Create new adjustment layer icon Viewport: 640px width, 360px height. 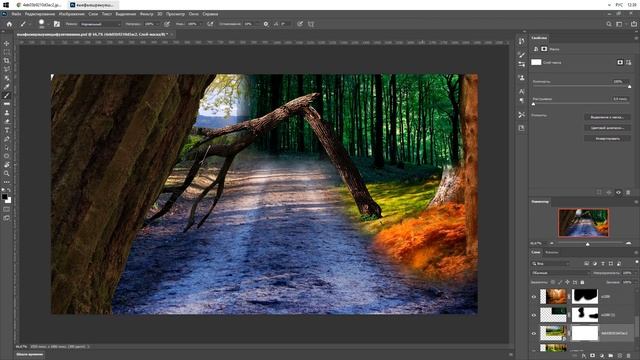[x=602, y=356]
